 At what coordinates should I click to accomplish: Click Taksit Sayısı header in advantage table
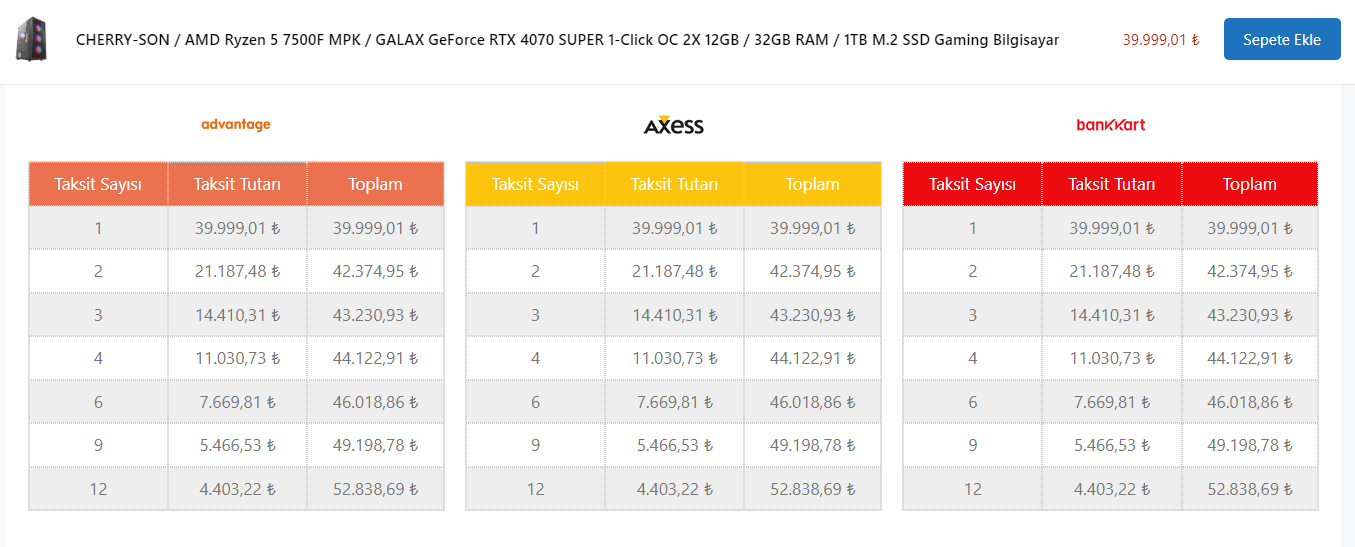98,184
